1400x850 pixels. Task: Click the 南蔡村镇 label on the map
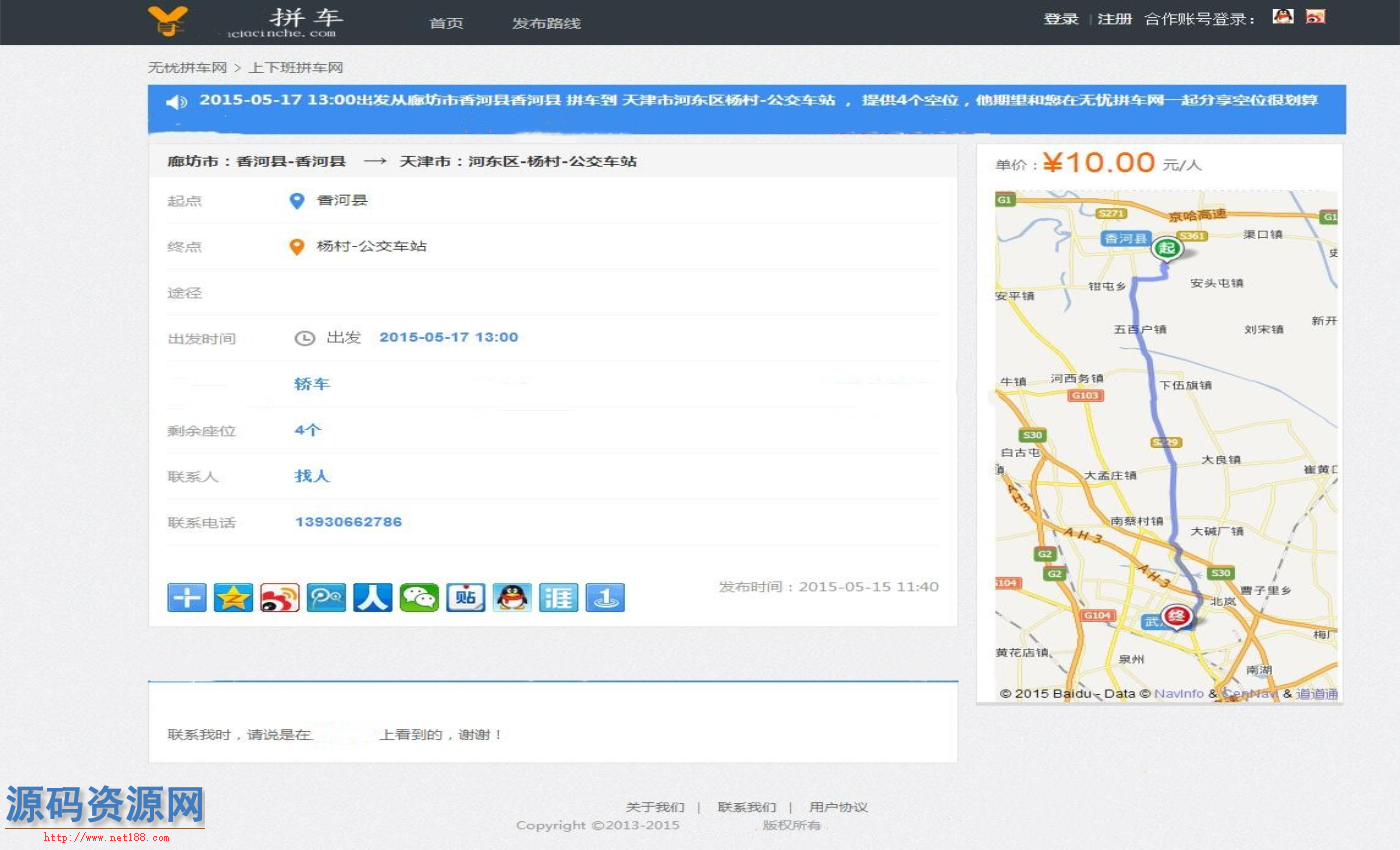pos(1137,521)
